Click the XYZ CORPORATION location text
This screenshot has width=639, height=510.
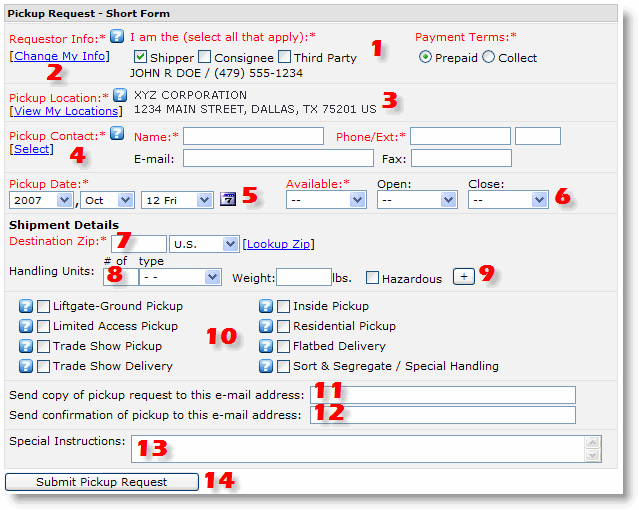point(190,95)
